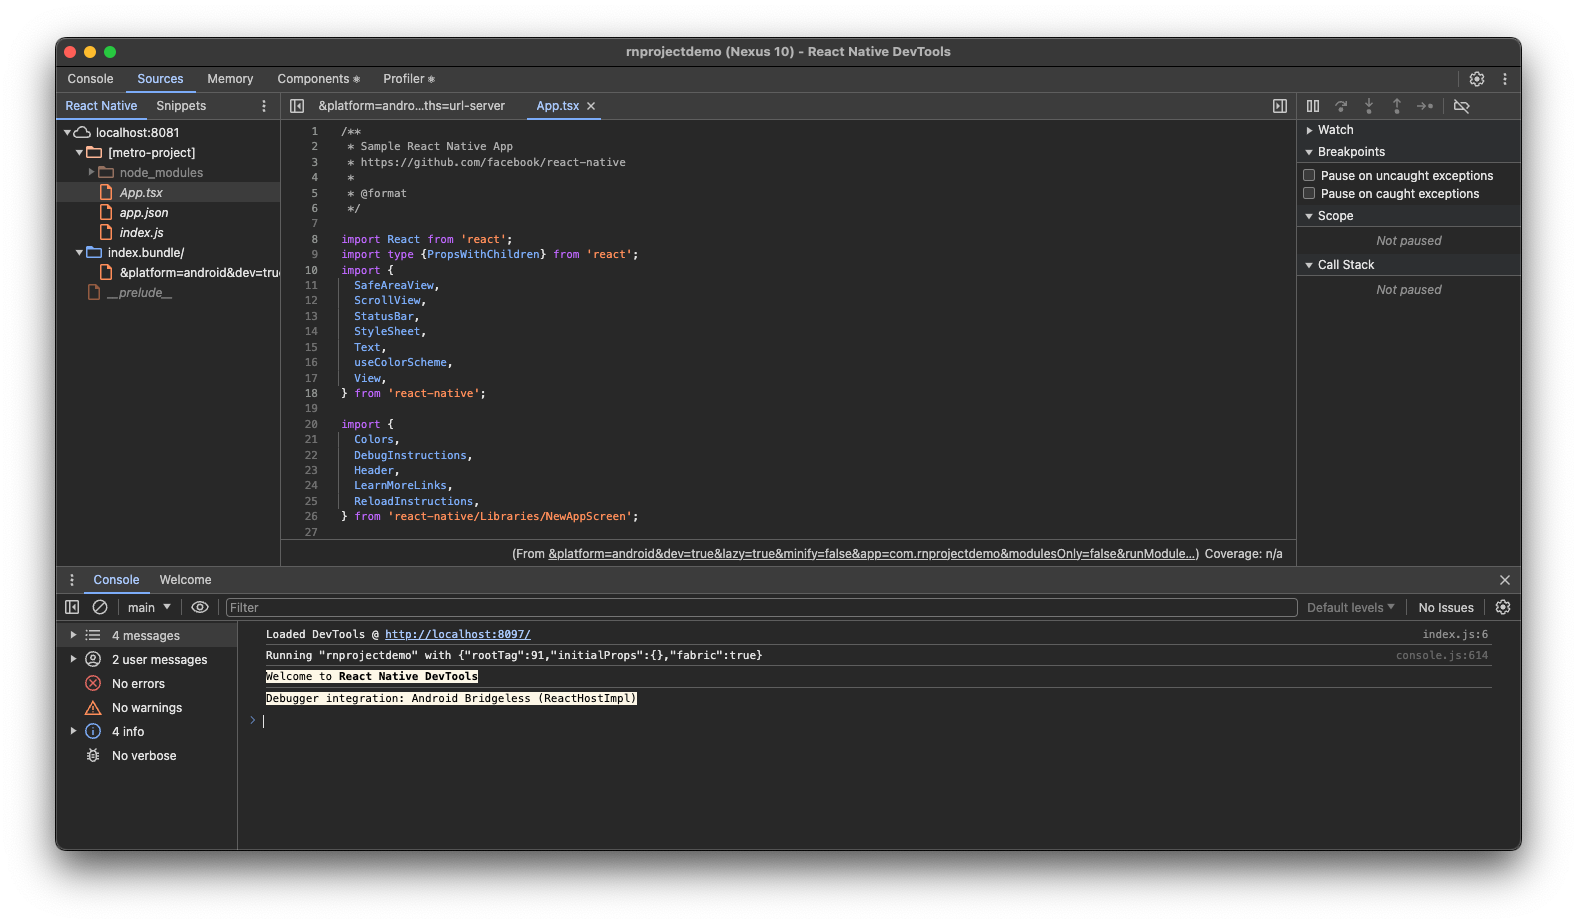Open DevTools settings gear icon
The height and width of the screenshot is (924, 1577).
[1476, 79]
